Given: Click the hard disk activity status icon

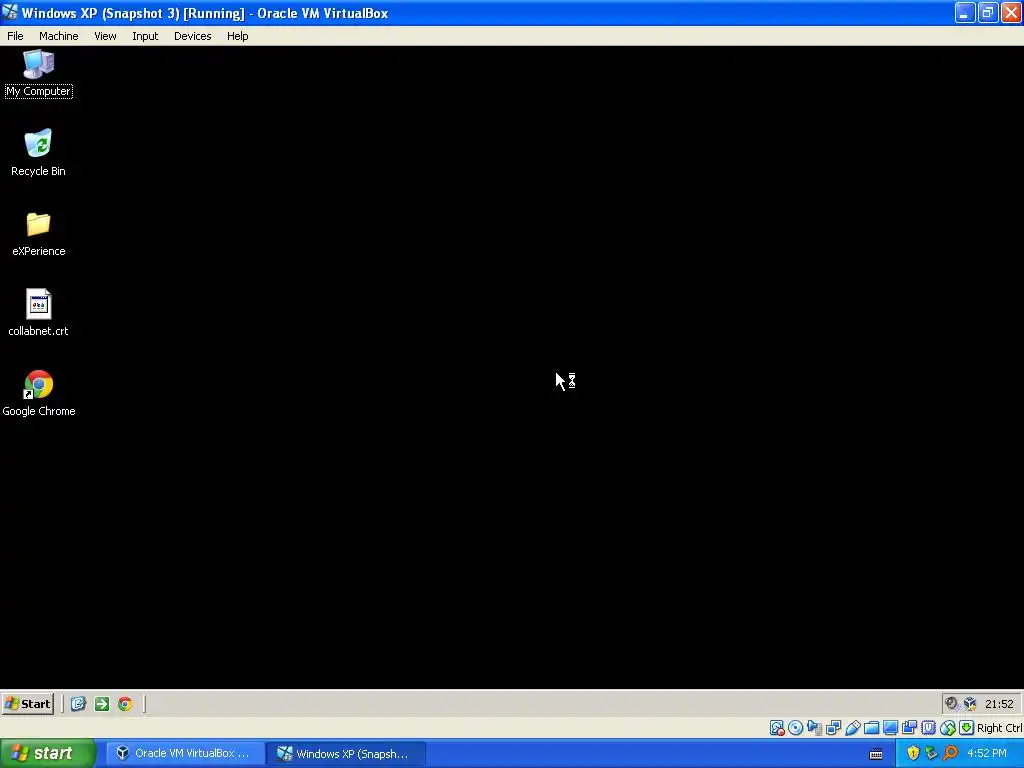Looking at the screenshot, I should (776, 728).
